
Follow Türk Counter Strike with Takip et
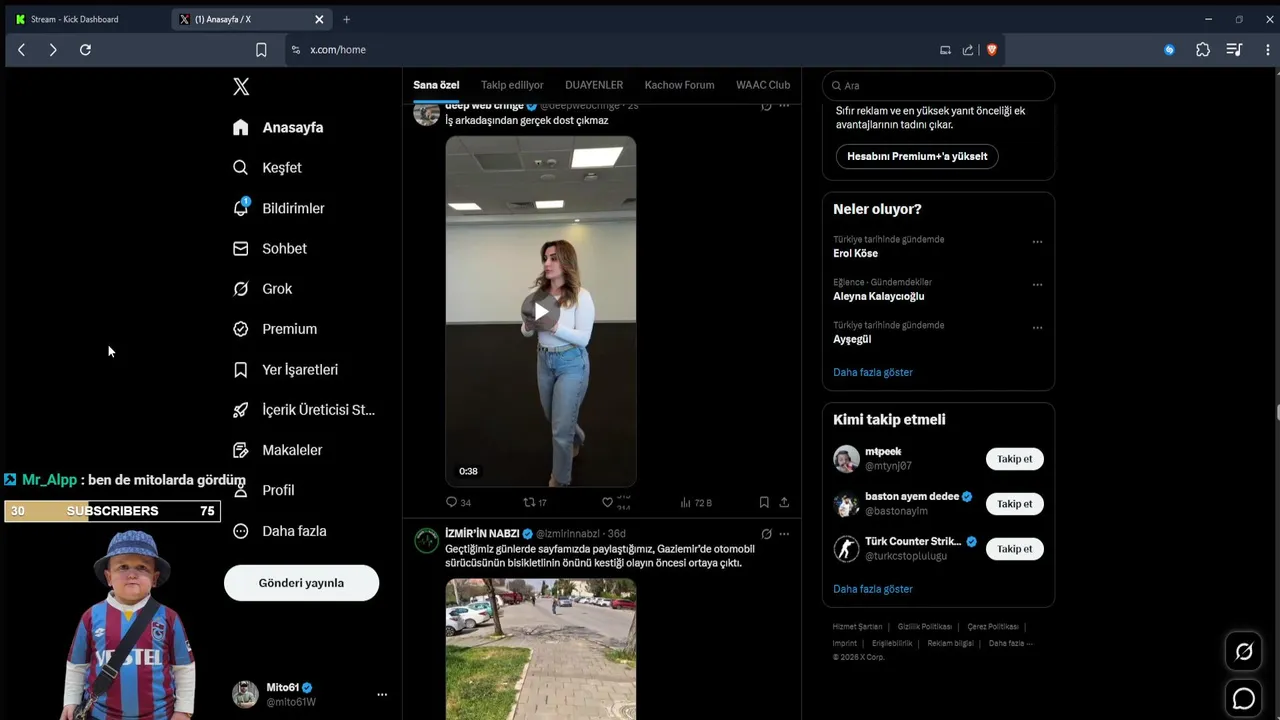[1015, 549]
